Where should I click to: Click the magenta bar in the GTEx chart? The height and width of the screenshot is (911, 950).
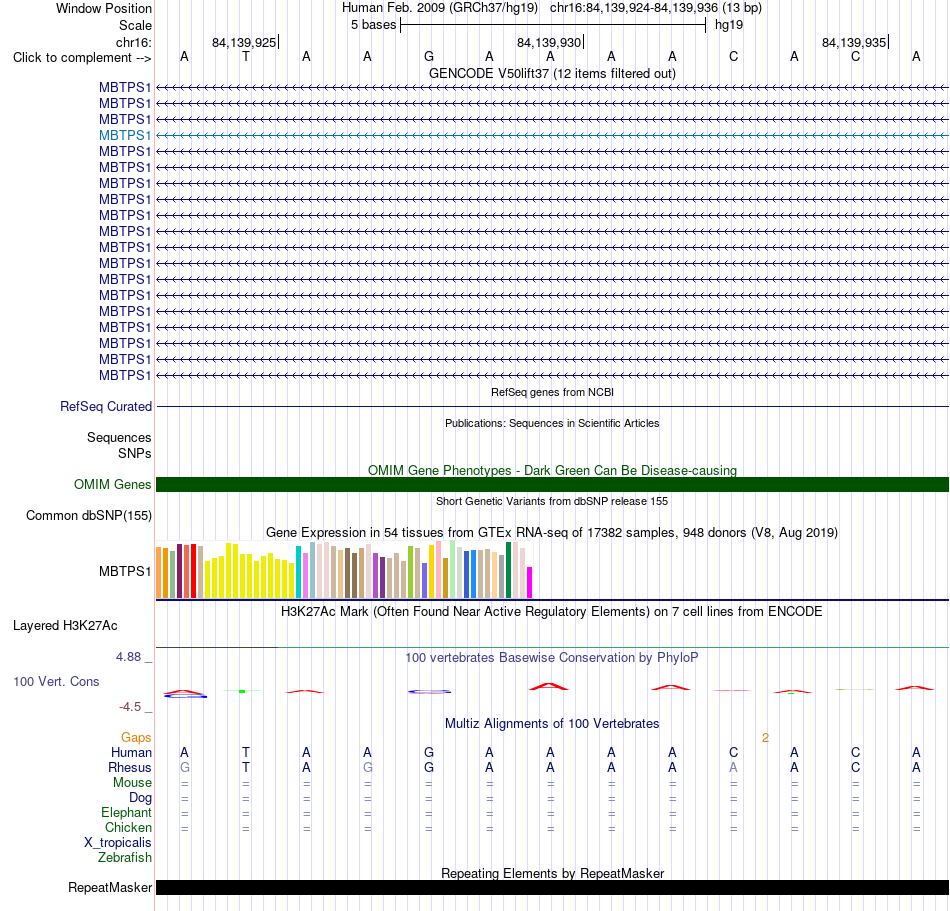530,583
